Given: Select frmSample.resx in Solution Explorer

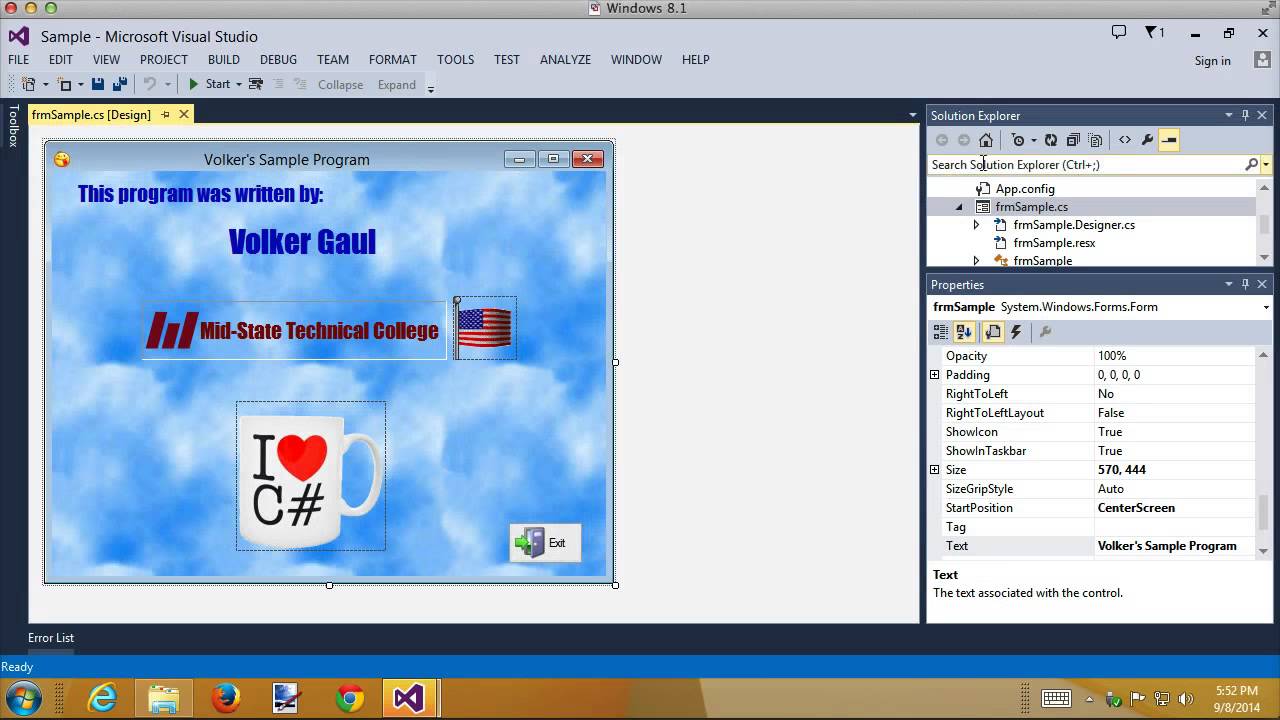Looking at the screenshot, I should click(1054, 243).
